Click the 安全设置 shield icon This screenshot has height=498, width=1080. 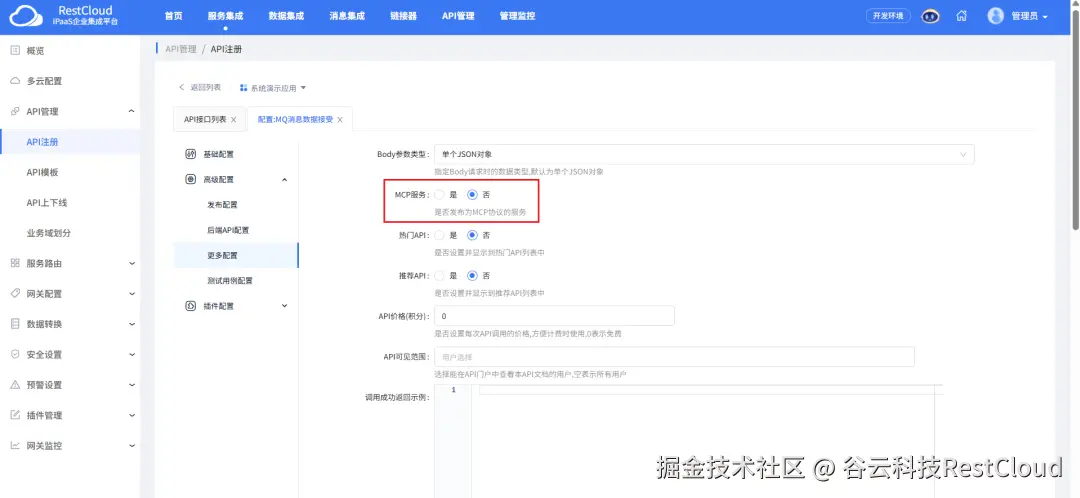coord(15,354)
